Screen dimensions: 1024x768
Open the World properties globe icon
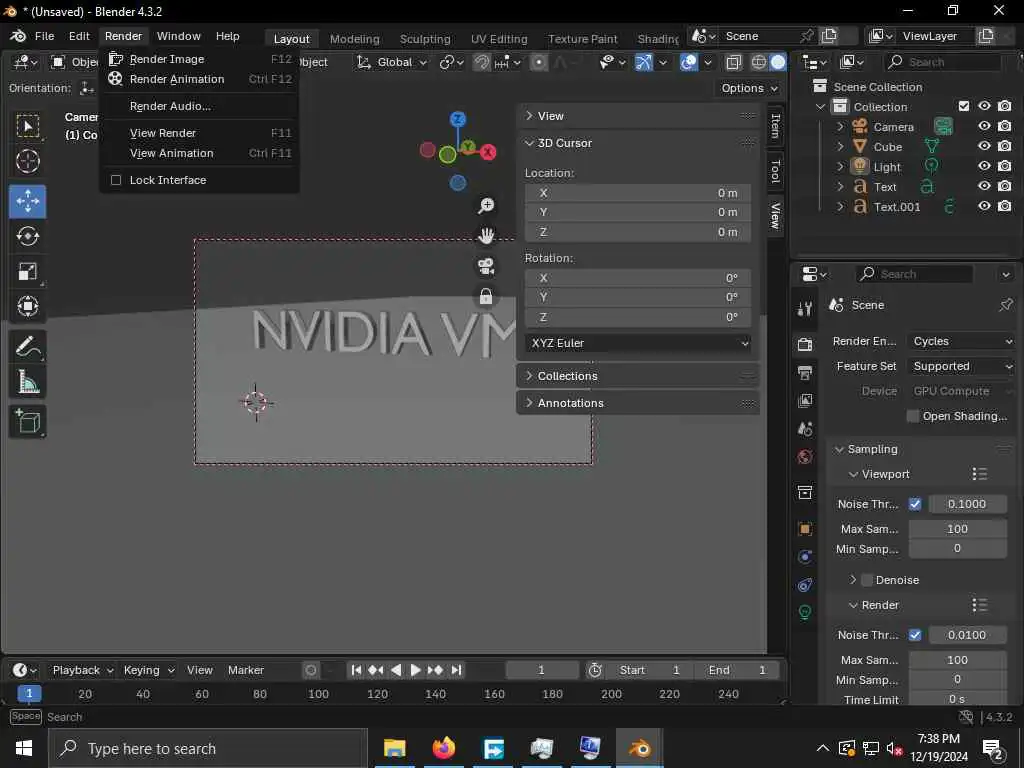(805, 456)
